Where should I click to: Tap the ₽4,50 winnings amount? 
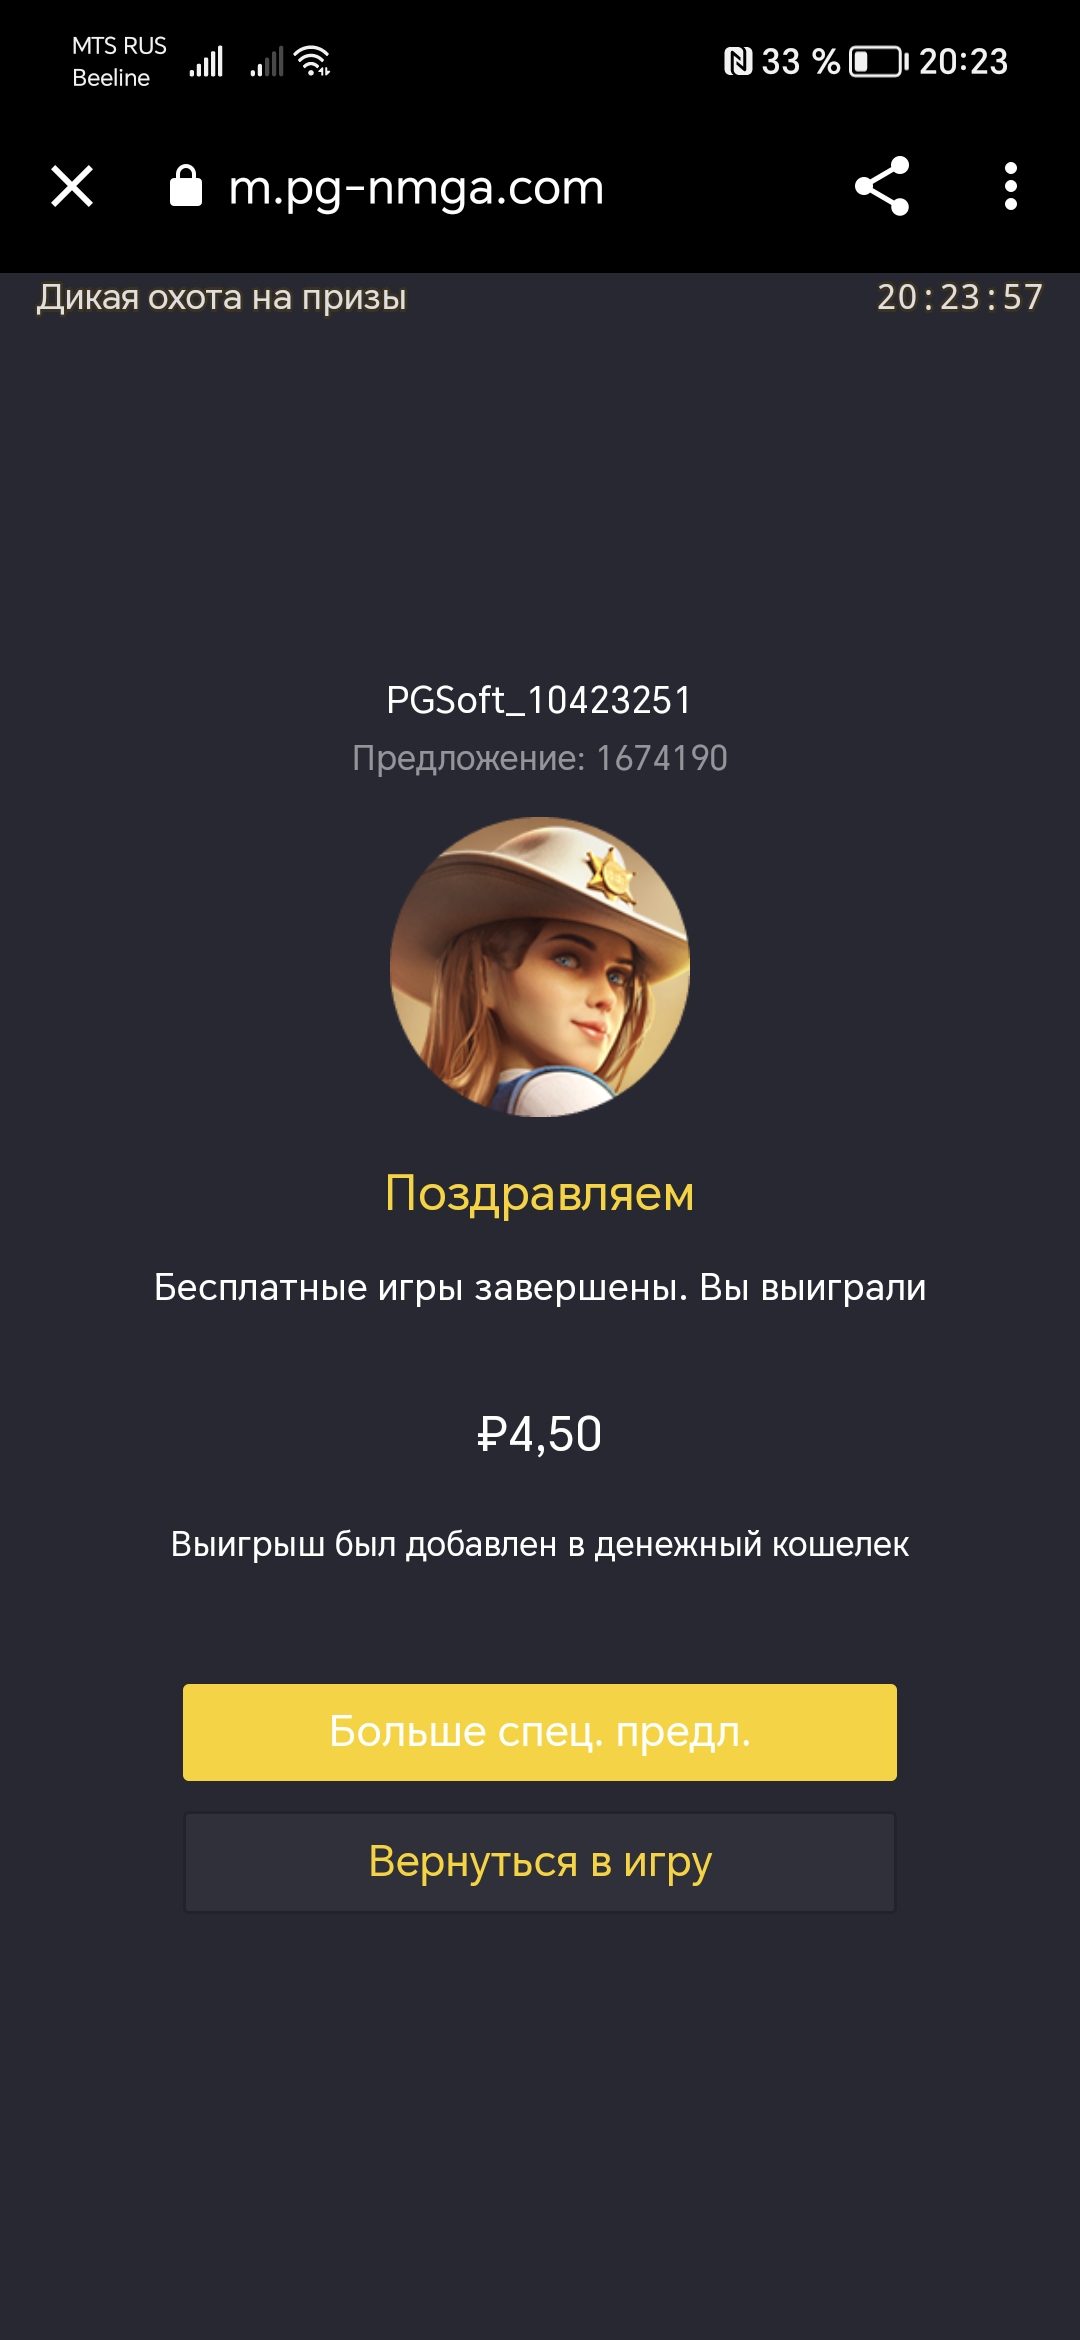(540, 1434)
